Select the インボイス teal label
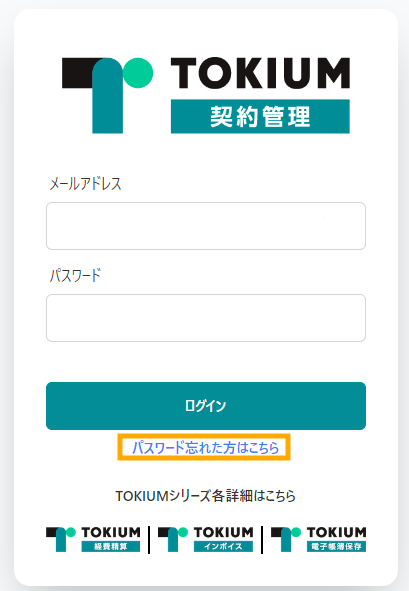 click(x=223, y=547)
